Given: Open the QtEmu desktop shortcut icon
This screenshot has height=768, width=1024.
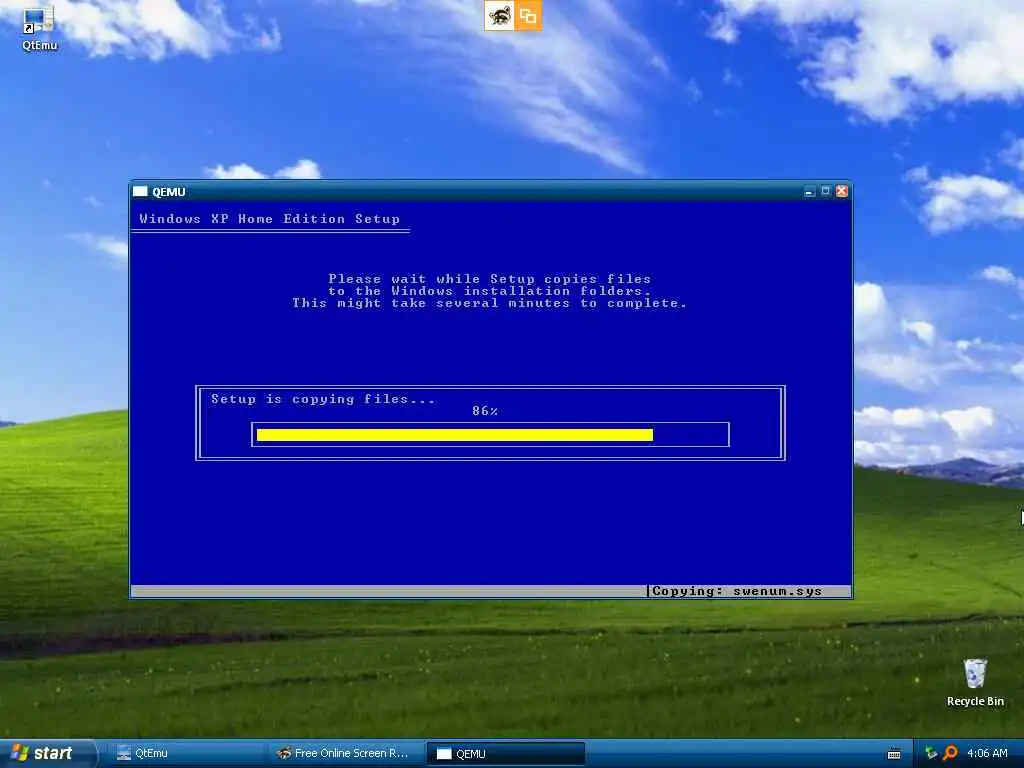Looking at the screenshot, I should coord(39,27).
